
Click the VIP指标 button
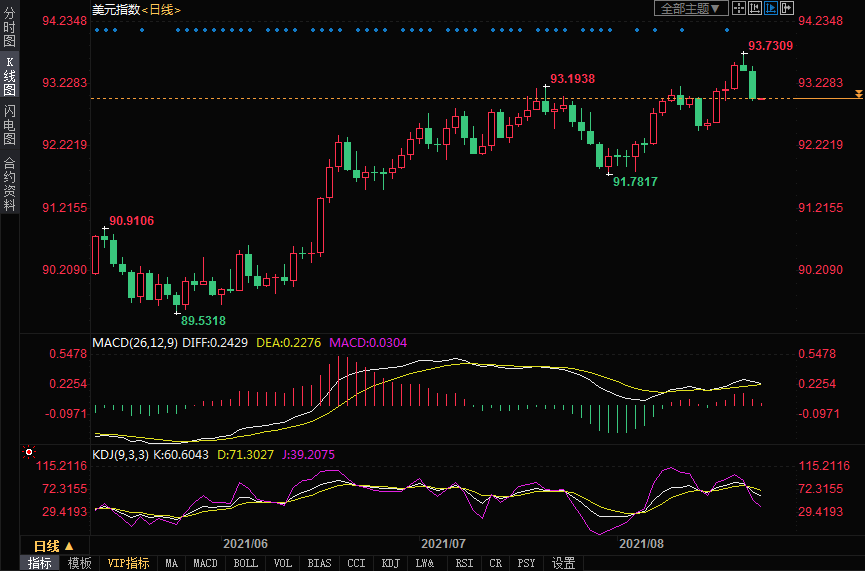pyautogui.click(x=128, y=563)
